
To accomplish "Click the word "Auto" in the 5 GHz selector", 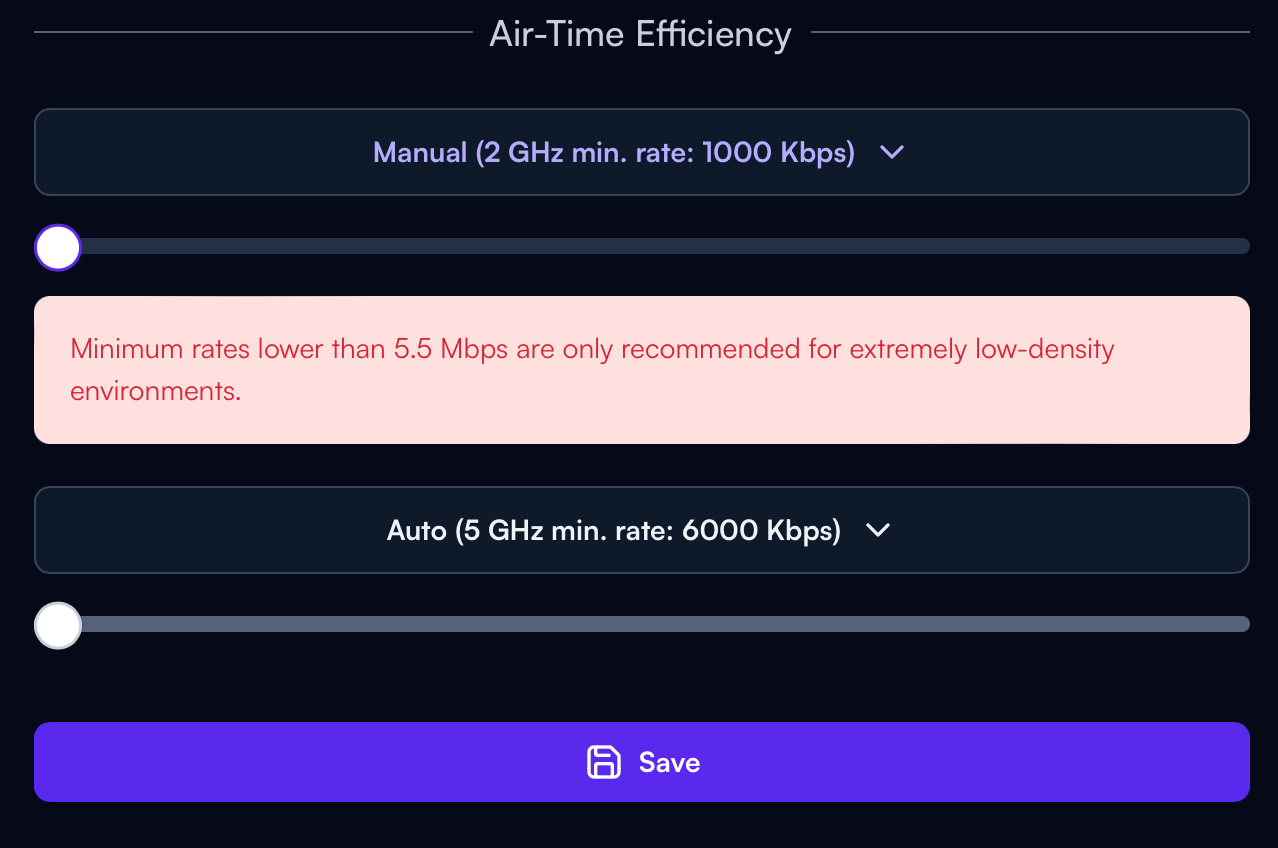I will click(x=416, y=530).
